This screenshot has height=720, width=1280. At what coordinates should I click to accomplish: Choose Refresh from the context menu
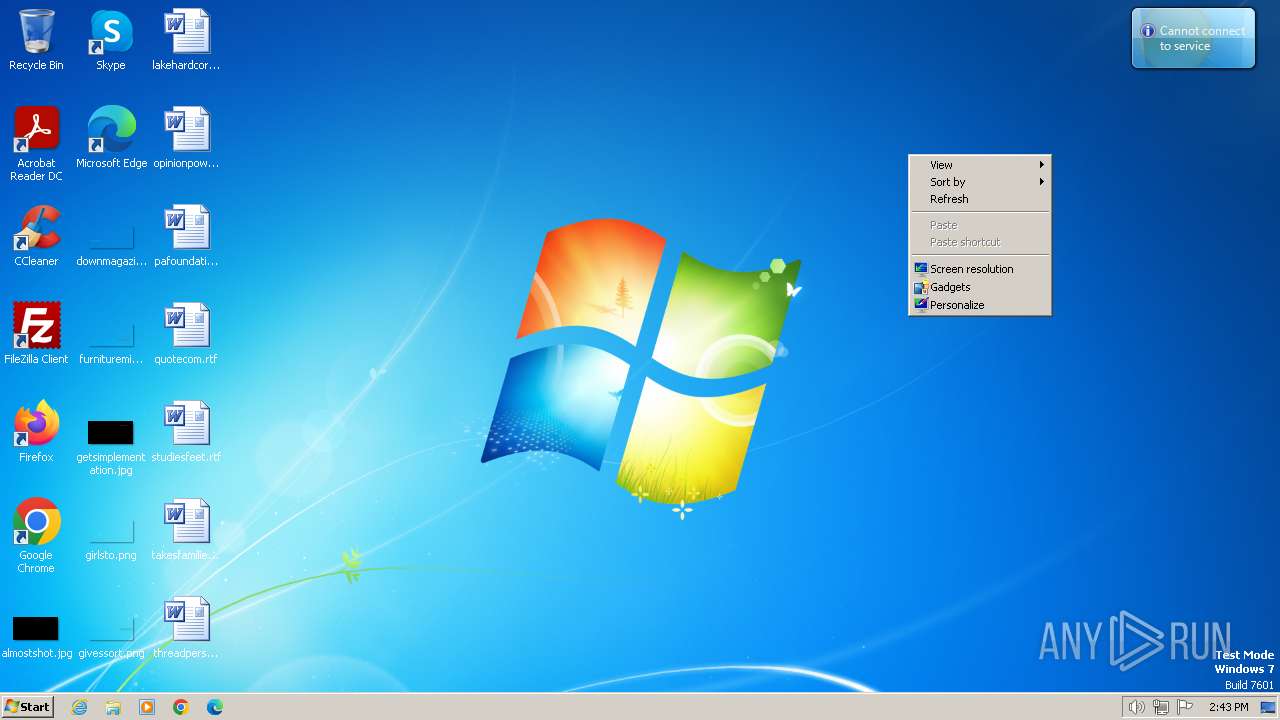point(979,199)
